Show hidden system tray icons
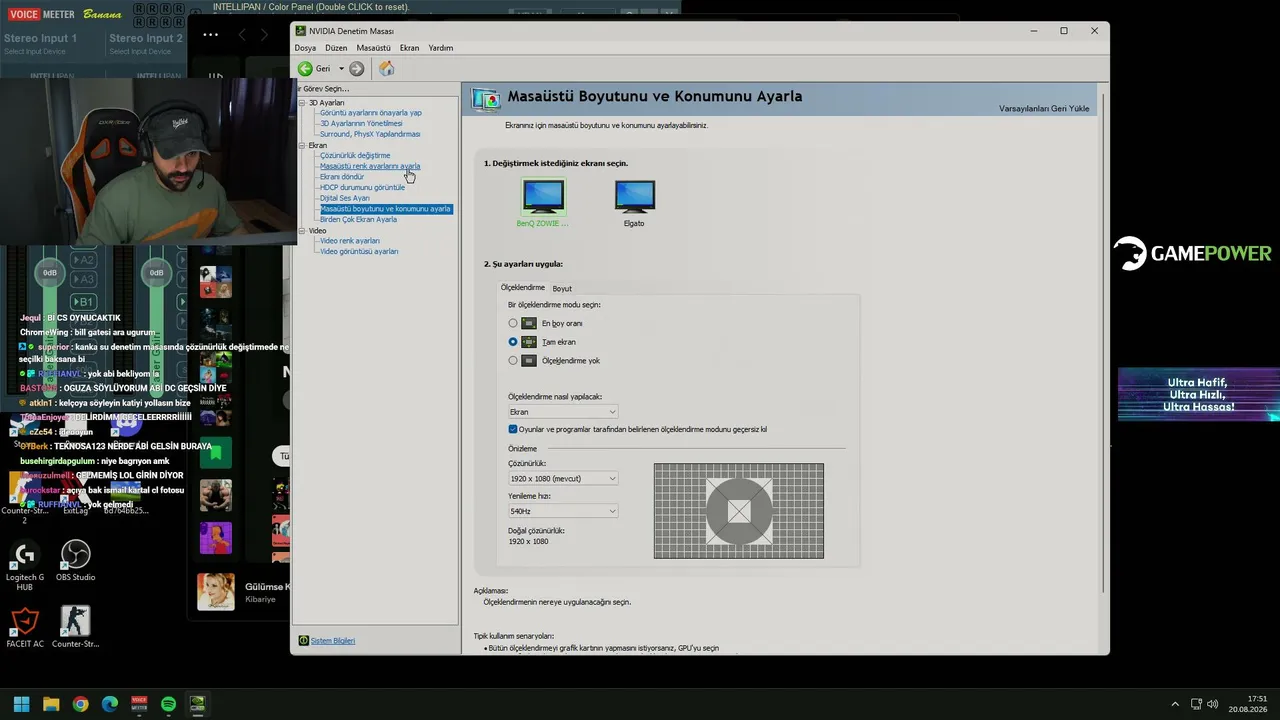The height and width of the screenshot is (720, 1280). [1175, 704]
